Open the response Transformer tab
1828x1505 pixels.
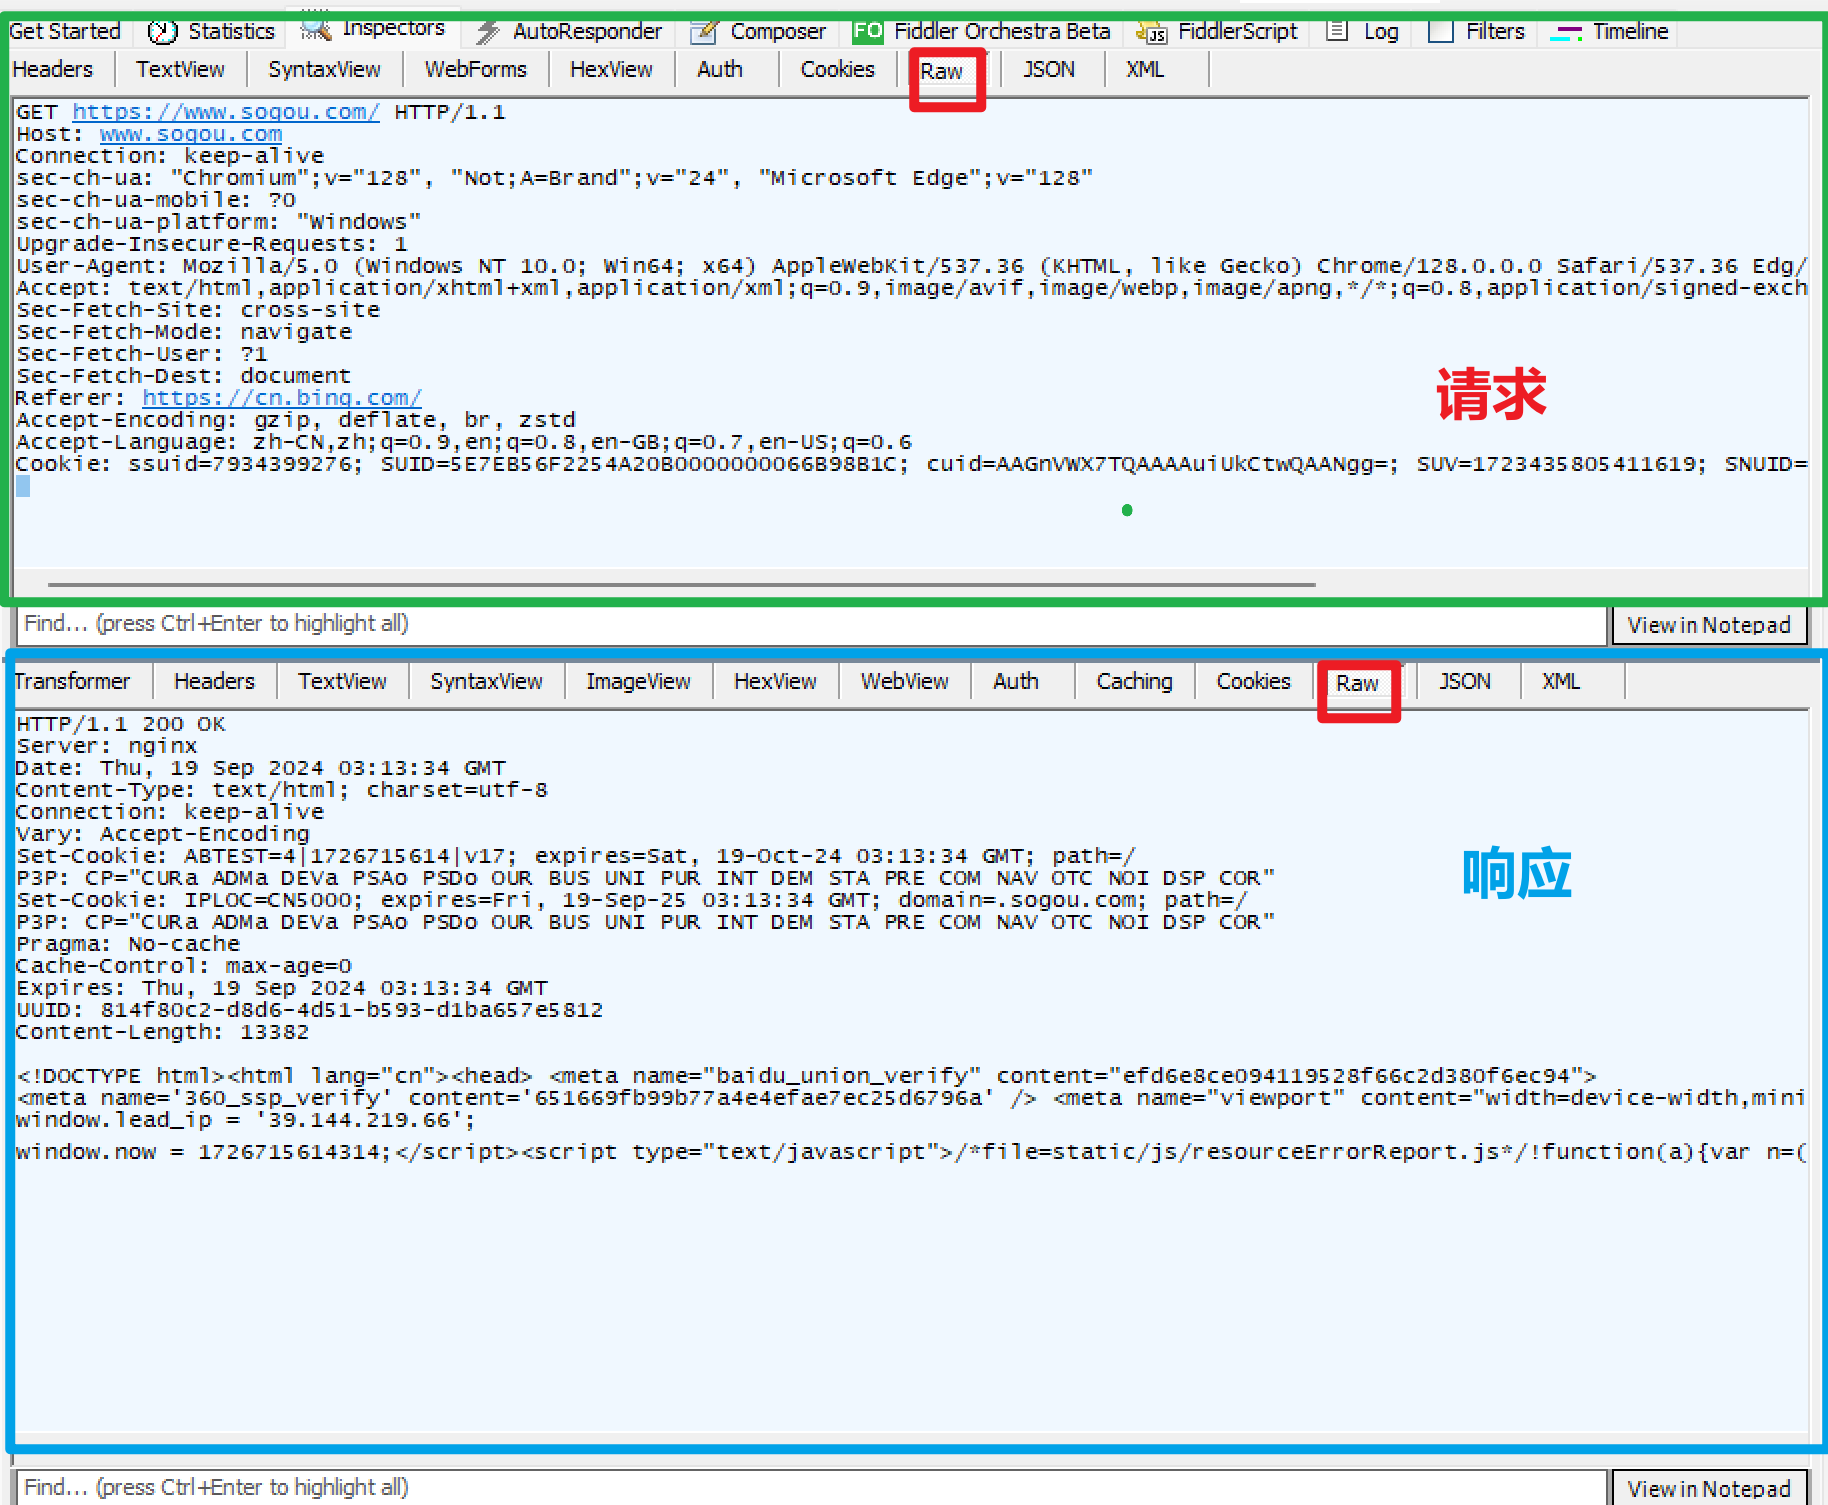pyautogui.click(x=72, y=681)
